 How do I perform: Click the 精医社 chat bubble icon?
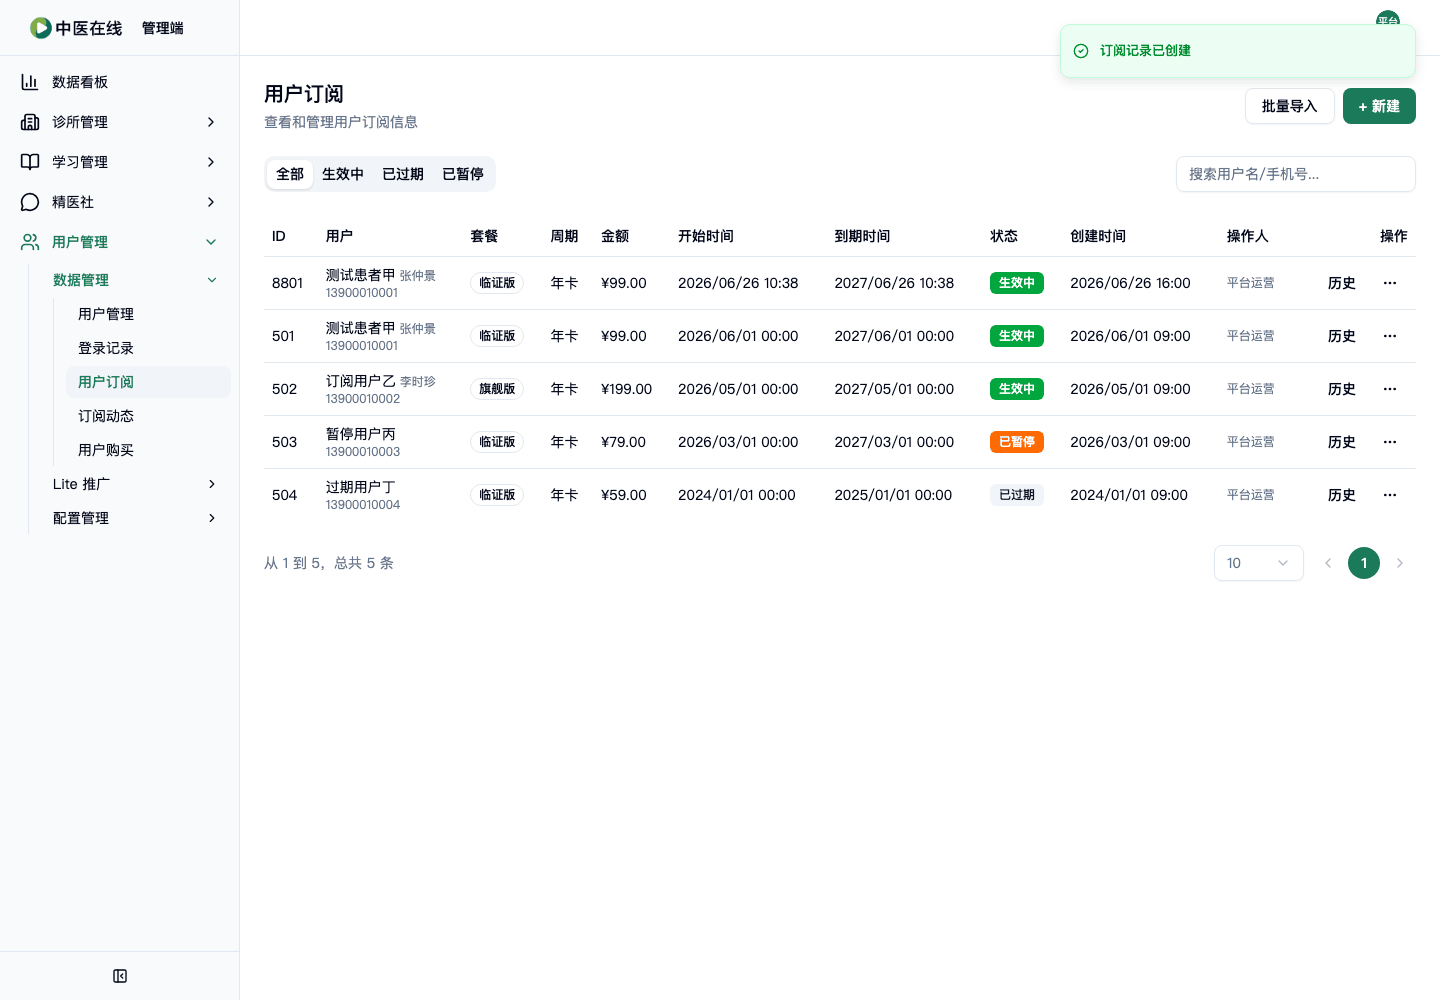click(30, 202)
